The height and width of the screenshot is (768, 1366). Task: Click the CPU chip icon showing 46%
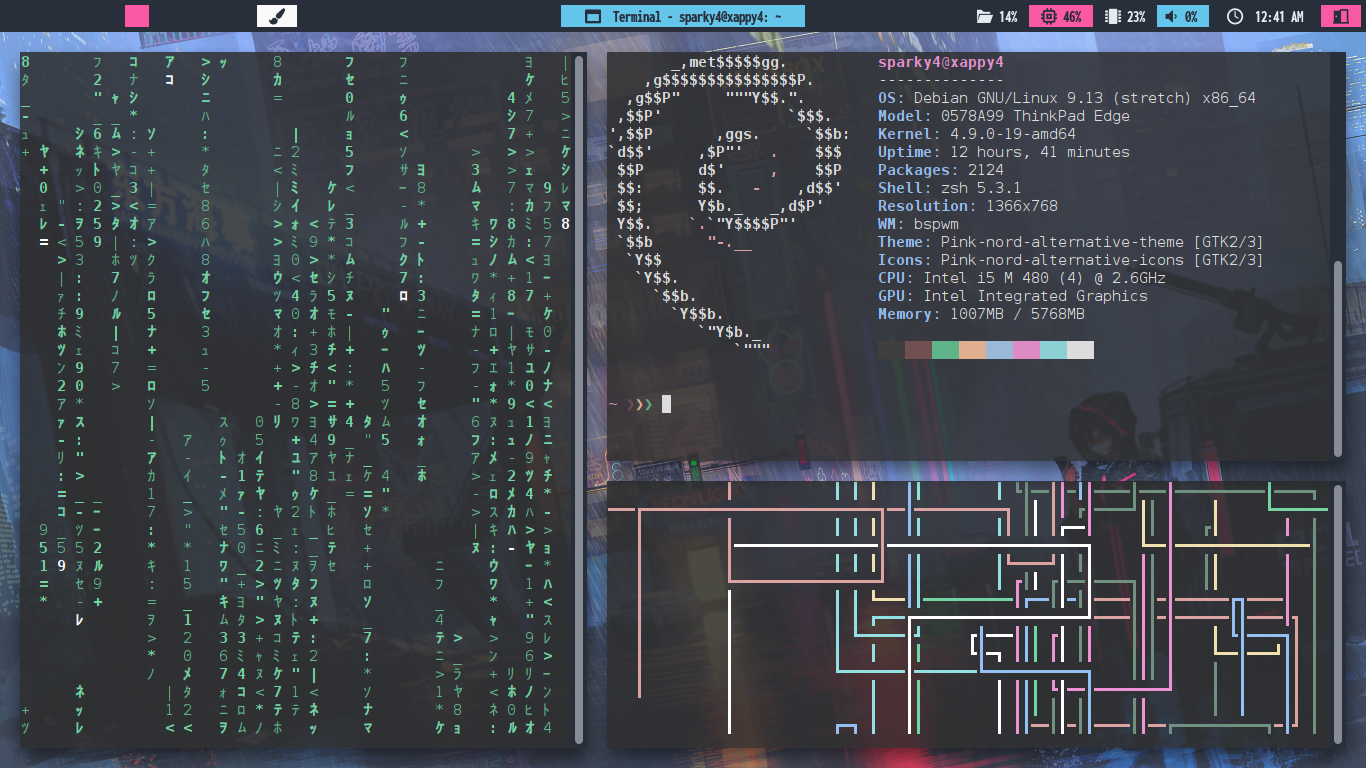pos(1047,17)
